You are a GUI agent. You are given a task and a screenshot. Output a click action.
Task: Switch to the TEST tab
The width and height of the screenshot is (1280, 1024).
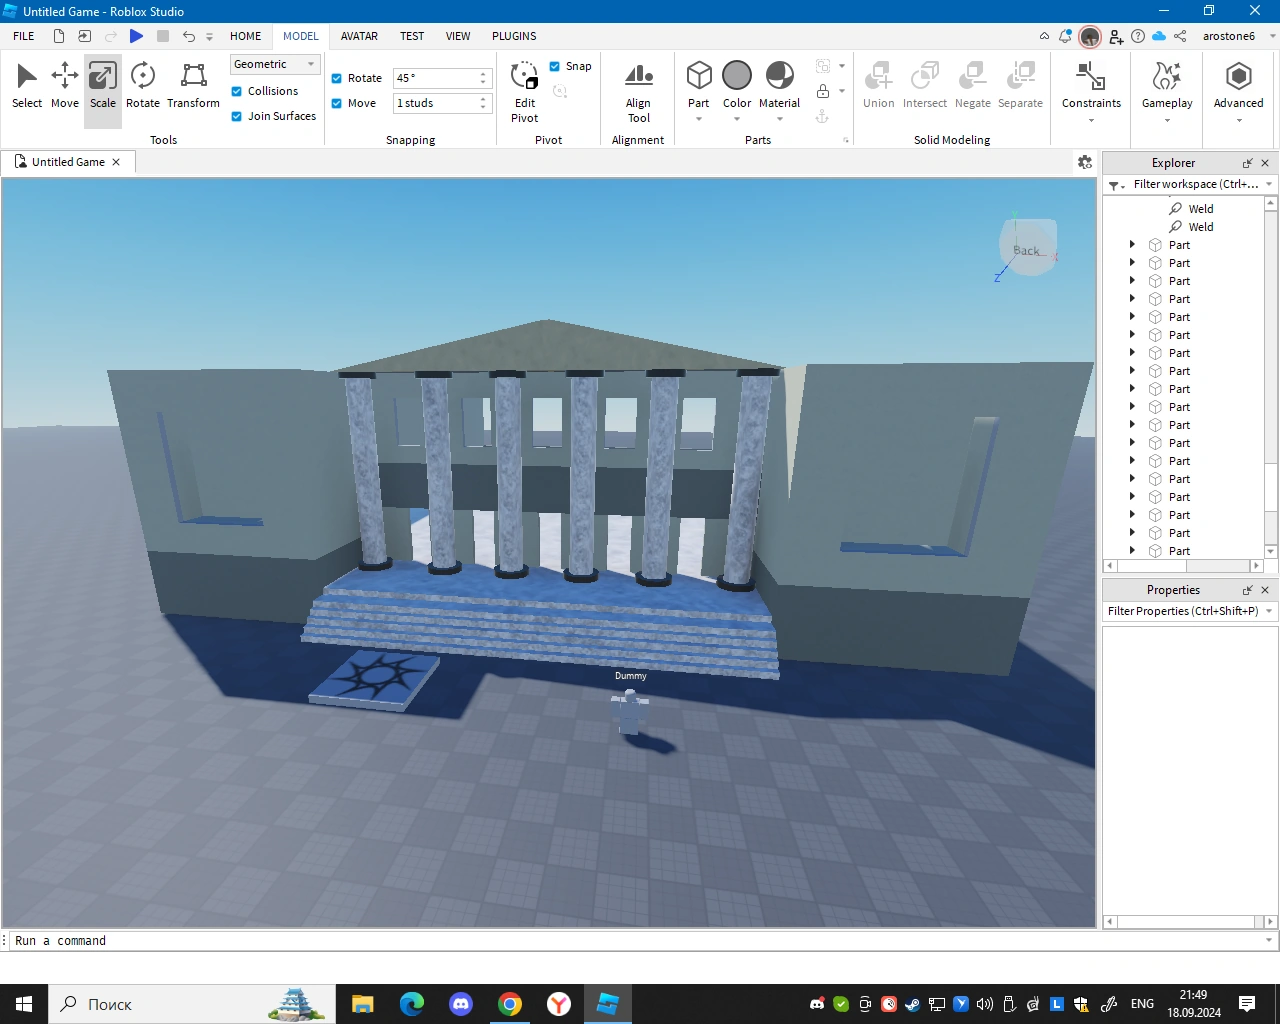click(x=412, y=36)
